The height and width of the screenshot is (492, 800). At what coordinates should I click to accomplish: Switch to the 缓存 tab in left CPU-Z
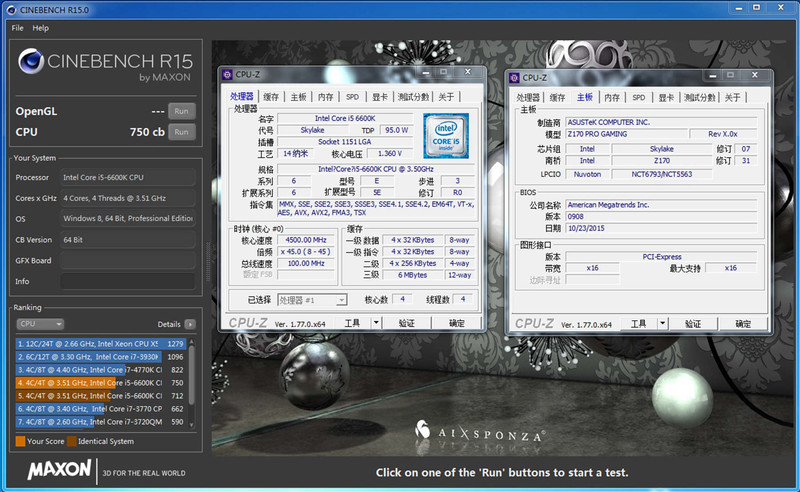coord(271,96)
